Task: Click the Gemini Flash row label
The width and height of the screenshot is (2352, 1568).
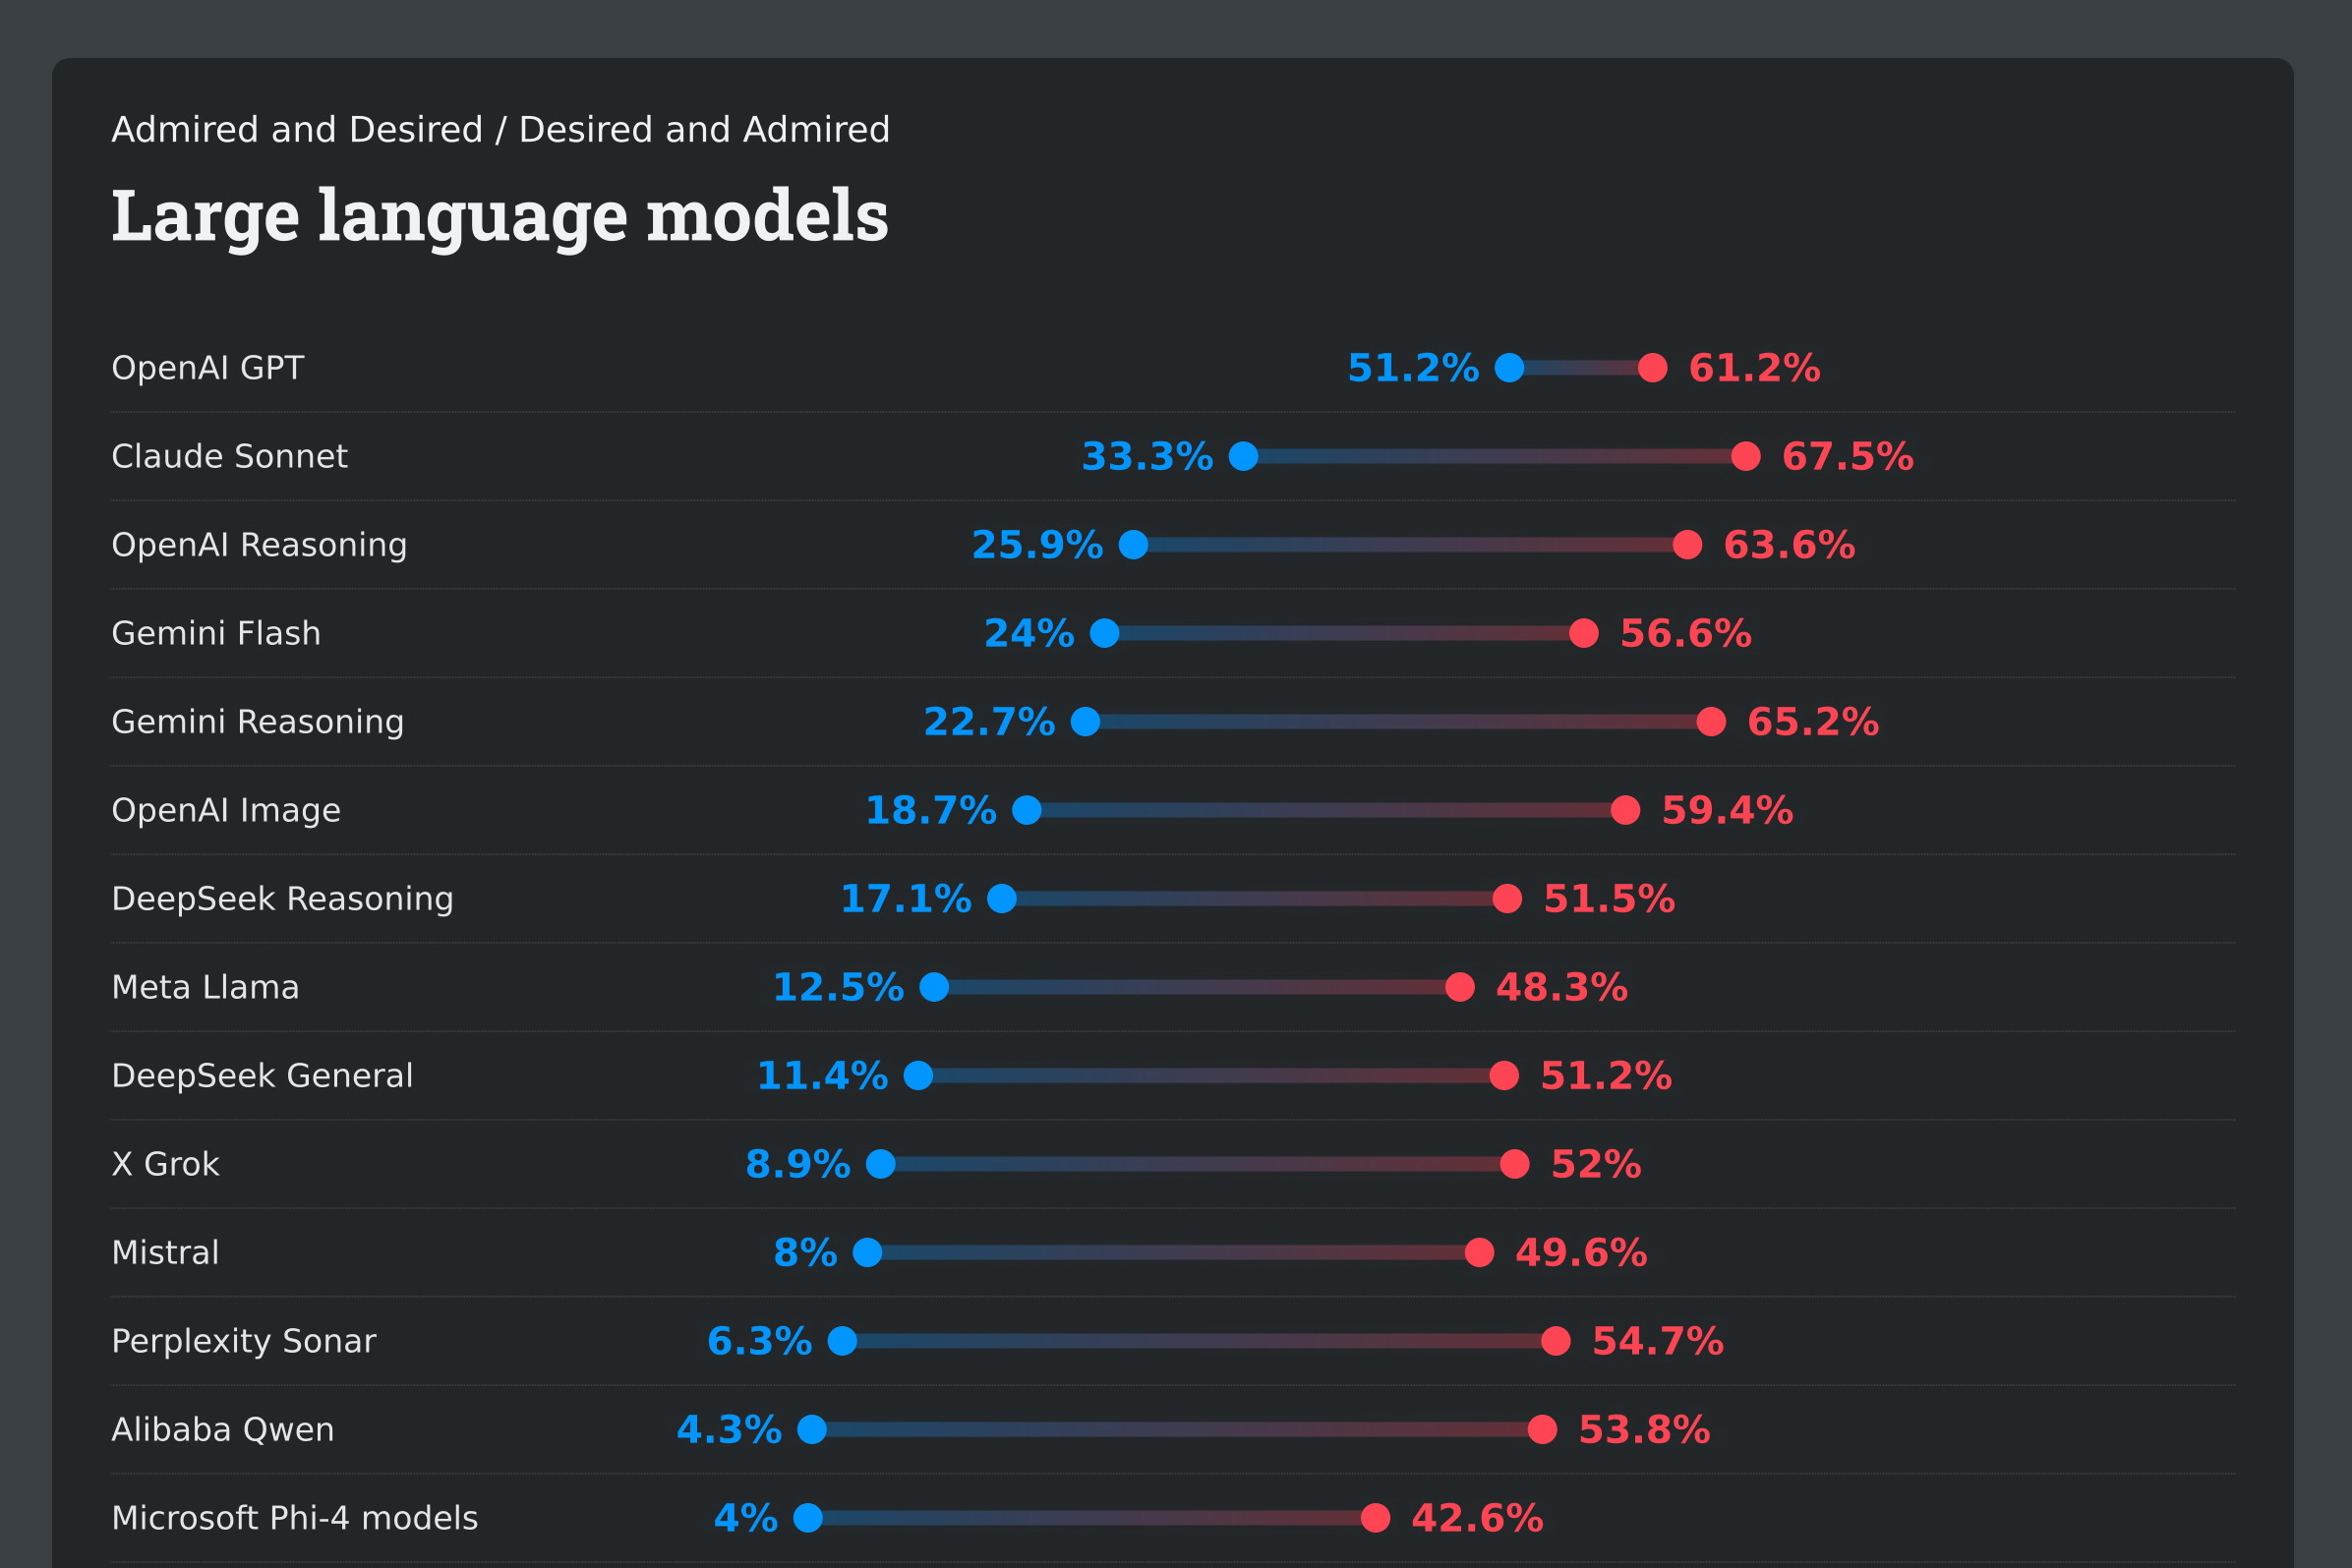Action: pyautogui.click(x=216, y=633)
